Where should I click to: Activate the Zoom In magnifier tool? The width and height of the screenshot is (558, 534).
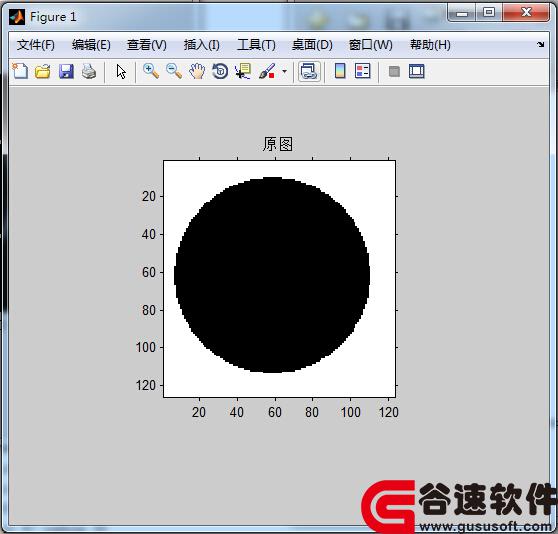(151, 71)
